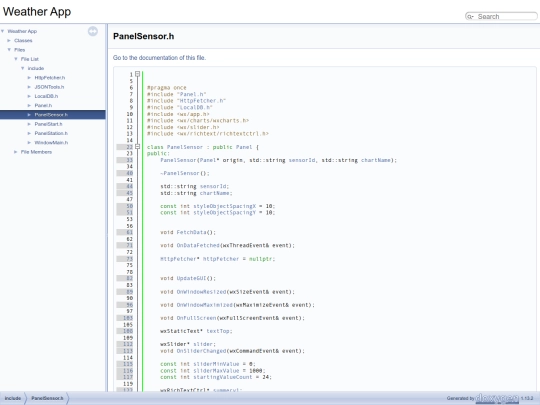The image size is (540, 405).
Task: Select PanelStart.h in the file list
Action: pos(48,124)
